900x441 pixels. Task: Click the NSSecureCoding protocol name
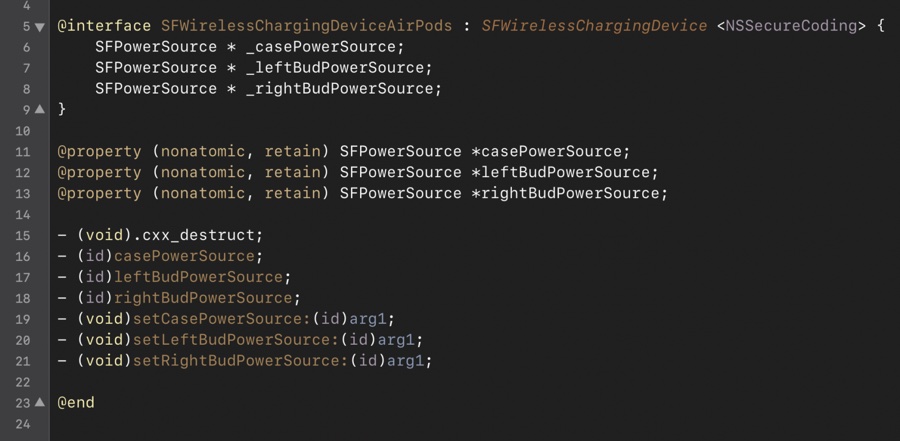(790, 26)
